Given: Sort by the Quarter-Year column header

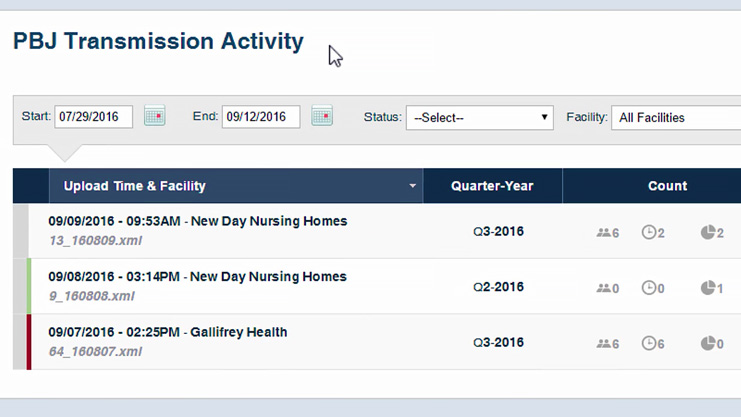Looking at the screenshot, I should tap(492, 186).
